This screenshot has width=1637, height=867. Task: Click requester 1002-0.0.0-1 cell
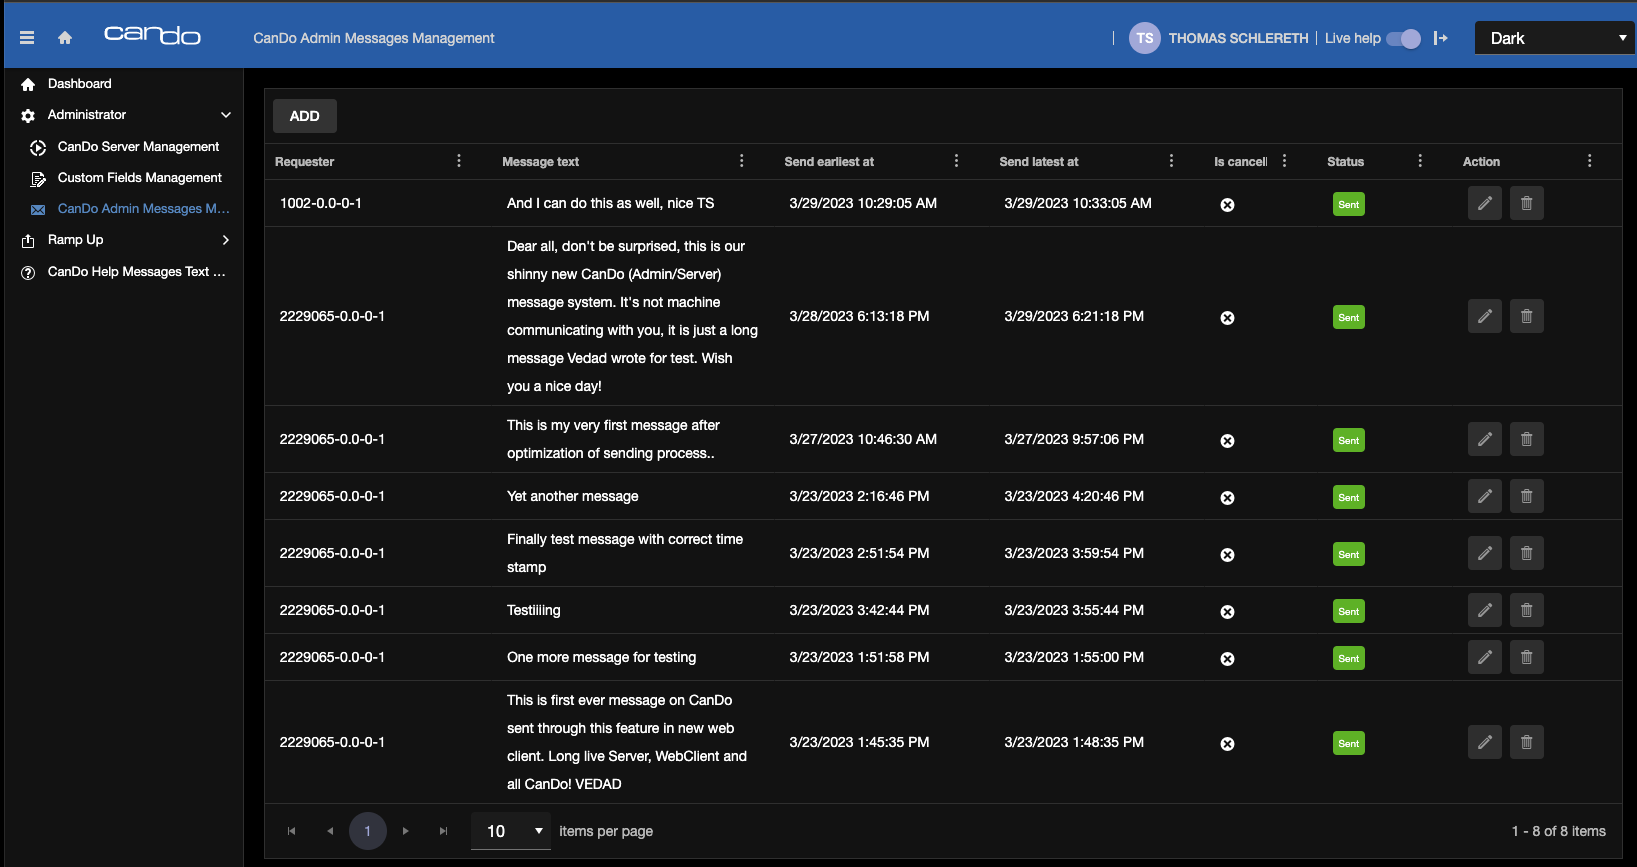(321, 203)
